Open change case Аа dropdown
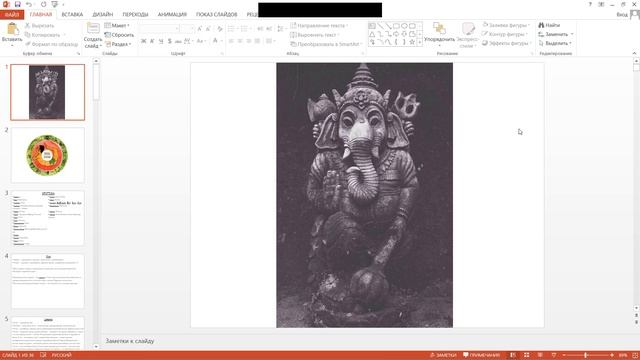Screen dimensions: 640x360 [x=200, y=41]
